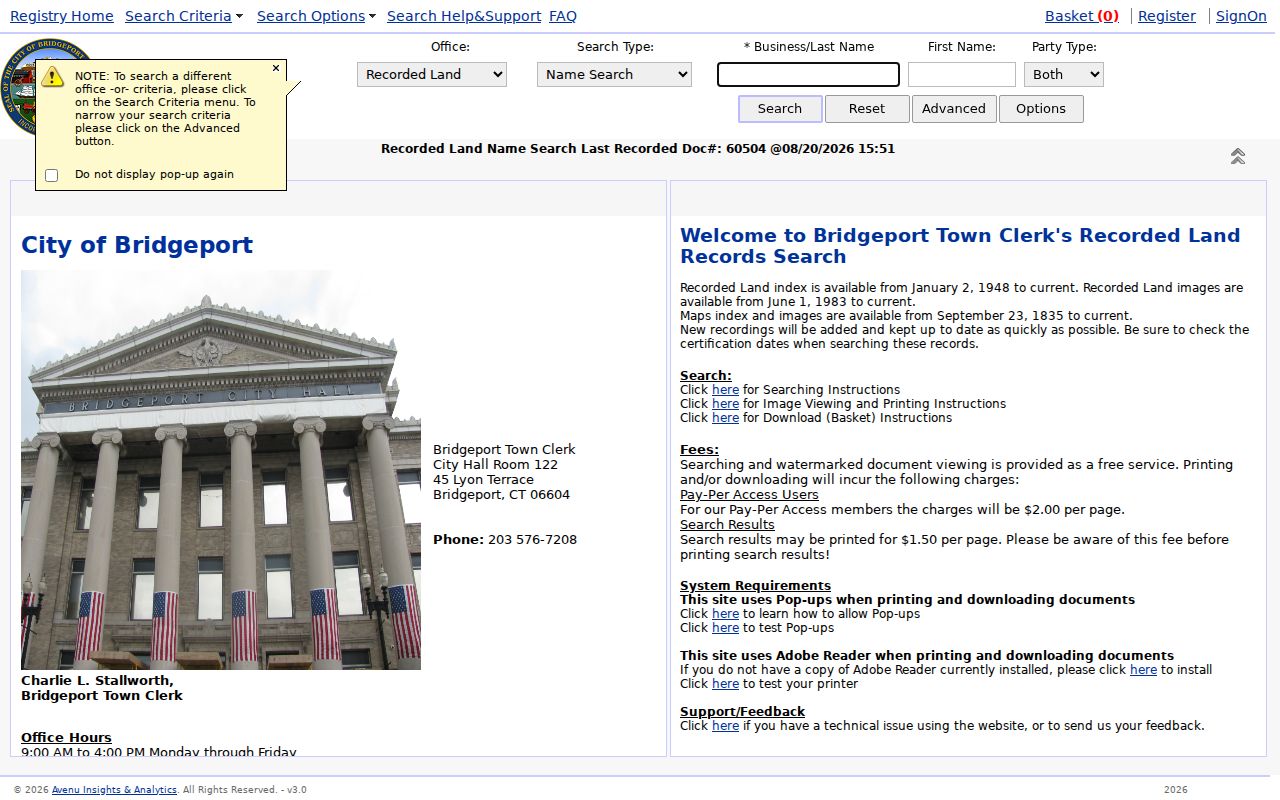The height and width of the screenshot is (800, 1280).
Task: Click the Welcome to Bridgeport Town Clerk's heading
Action: (960, 246)
